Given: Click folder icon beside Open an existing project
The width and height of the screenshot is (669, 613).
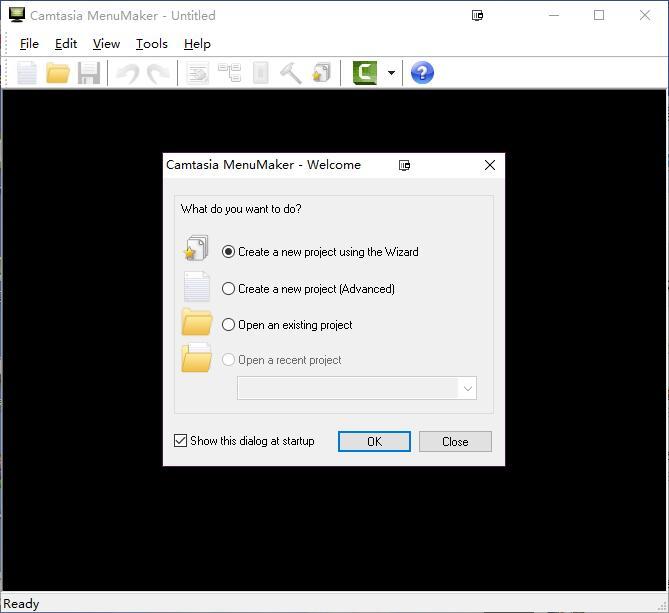Looking at the screenshot, I should 197,322.
